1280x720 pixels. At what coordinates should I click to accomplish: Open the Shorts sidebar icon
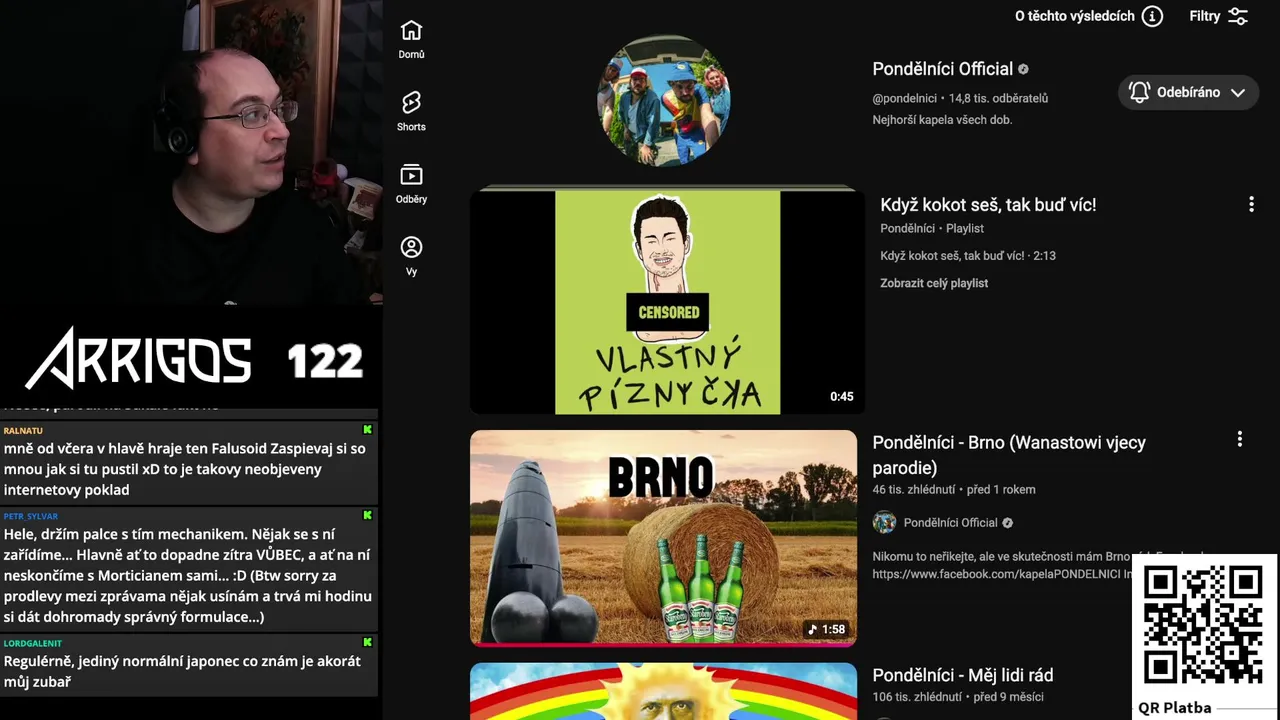pyautogui.click(x=411, y=103)
